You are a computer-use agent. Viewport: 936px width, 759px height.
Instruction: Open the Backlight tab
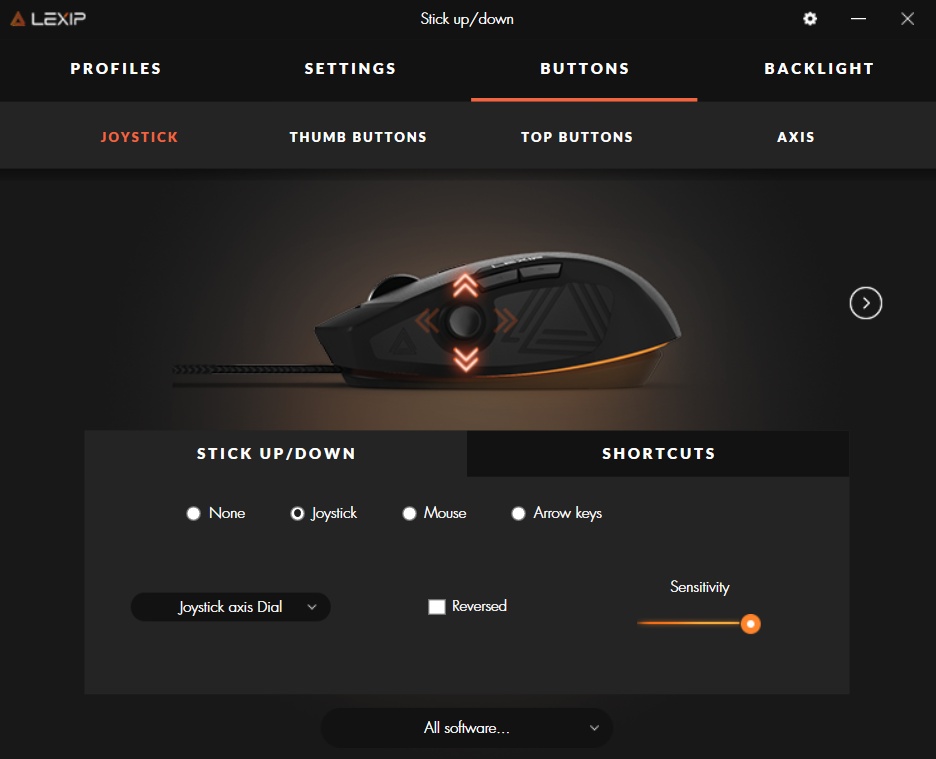(819, 69)
